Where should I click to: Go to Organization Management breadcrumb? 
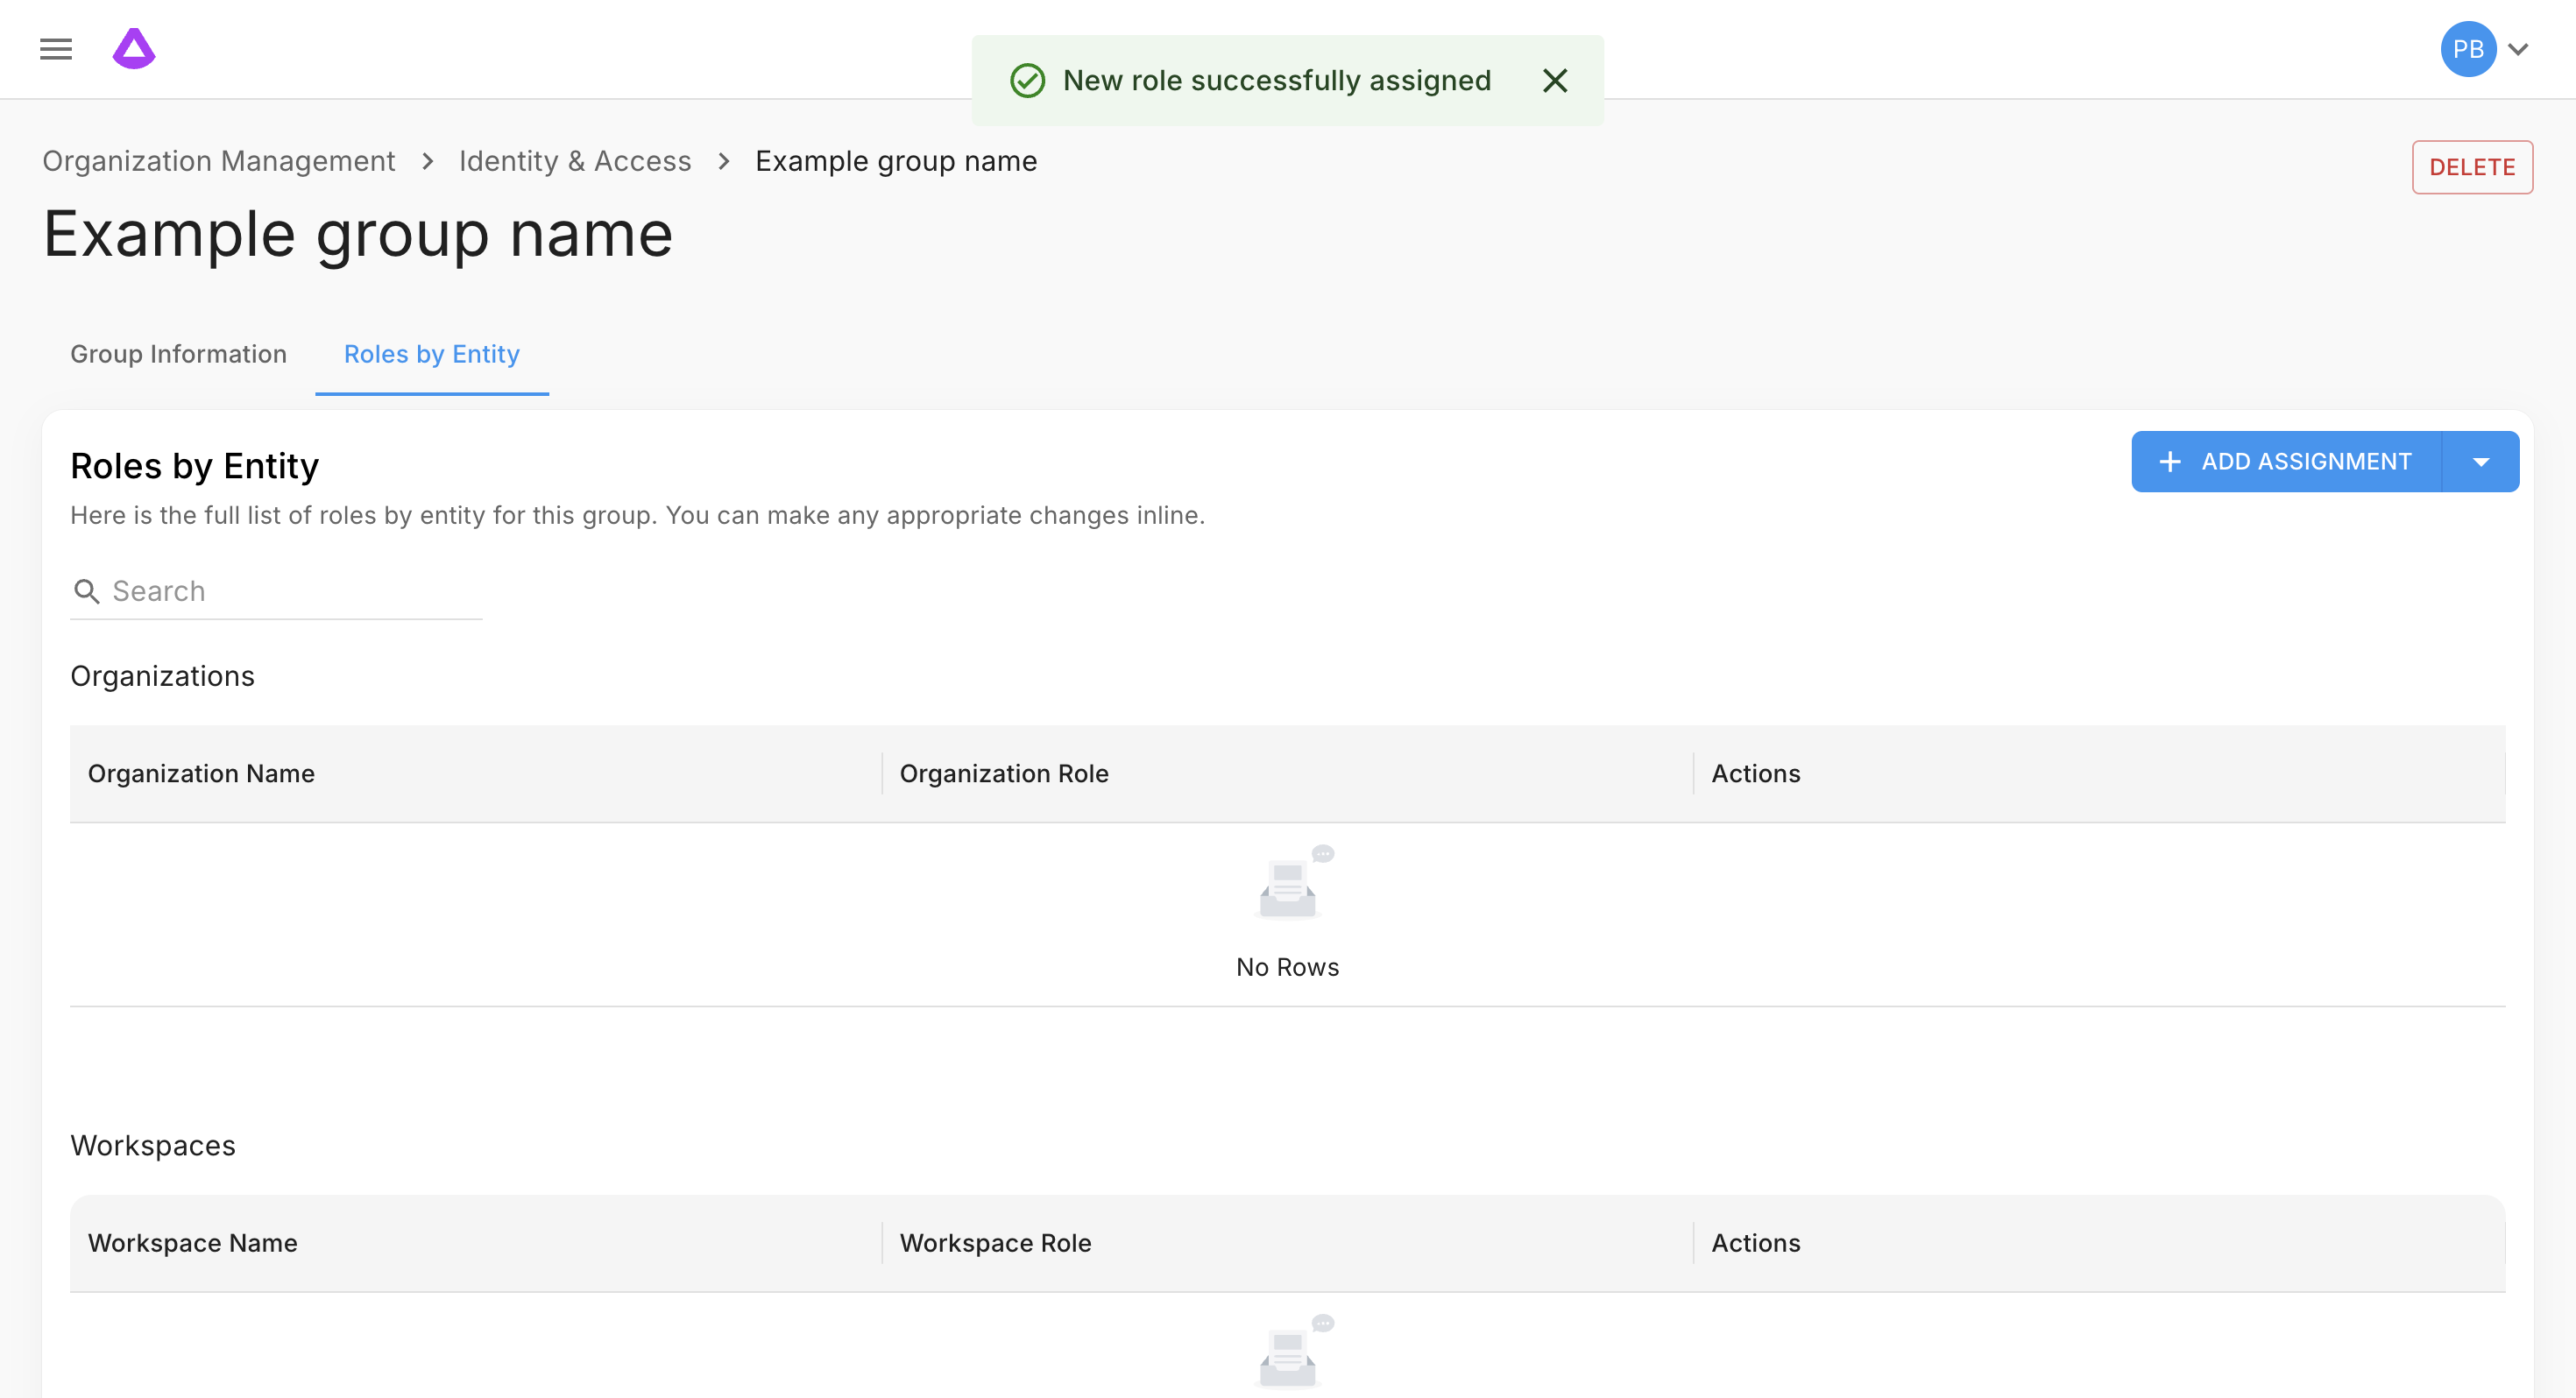(x=218, y=161)
